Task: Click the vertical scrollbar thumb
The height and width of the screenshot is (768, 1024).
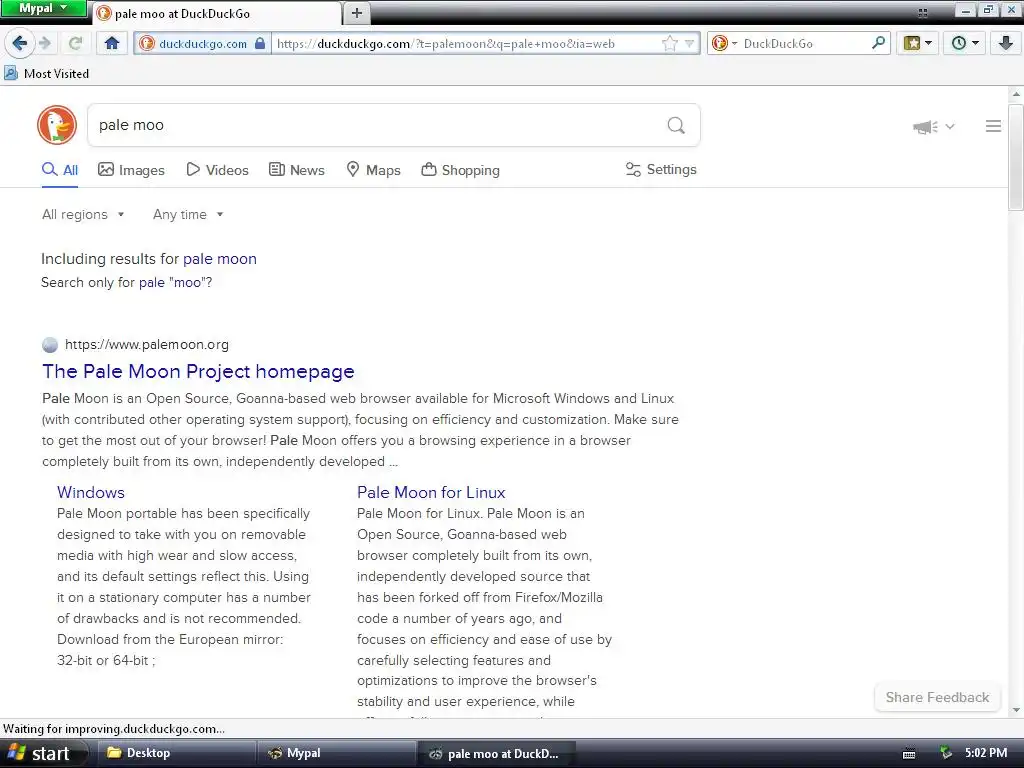Action: 1016,156
